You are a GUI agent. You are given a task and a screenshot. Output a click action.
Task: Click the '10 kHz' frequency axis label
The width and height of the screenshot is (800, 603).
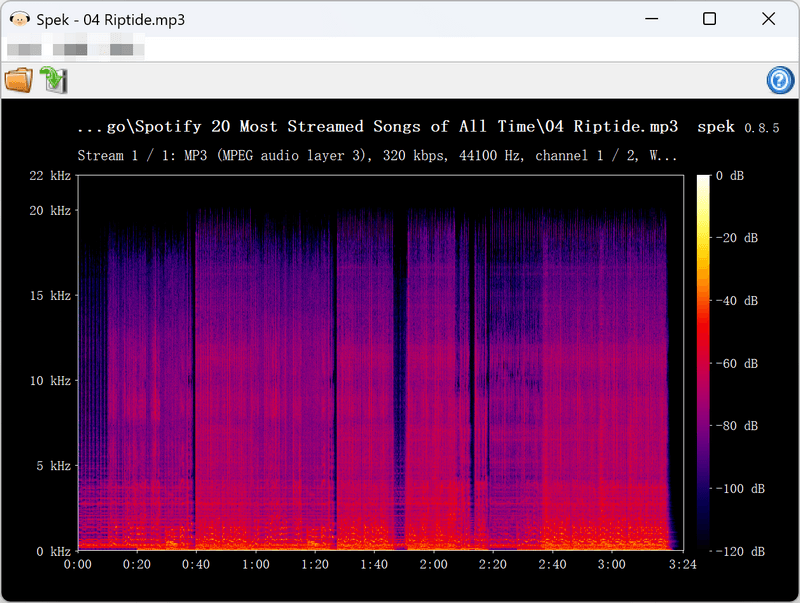[x=50, y=381]
